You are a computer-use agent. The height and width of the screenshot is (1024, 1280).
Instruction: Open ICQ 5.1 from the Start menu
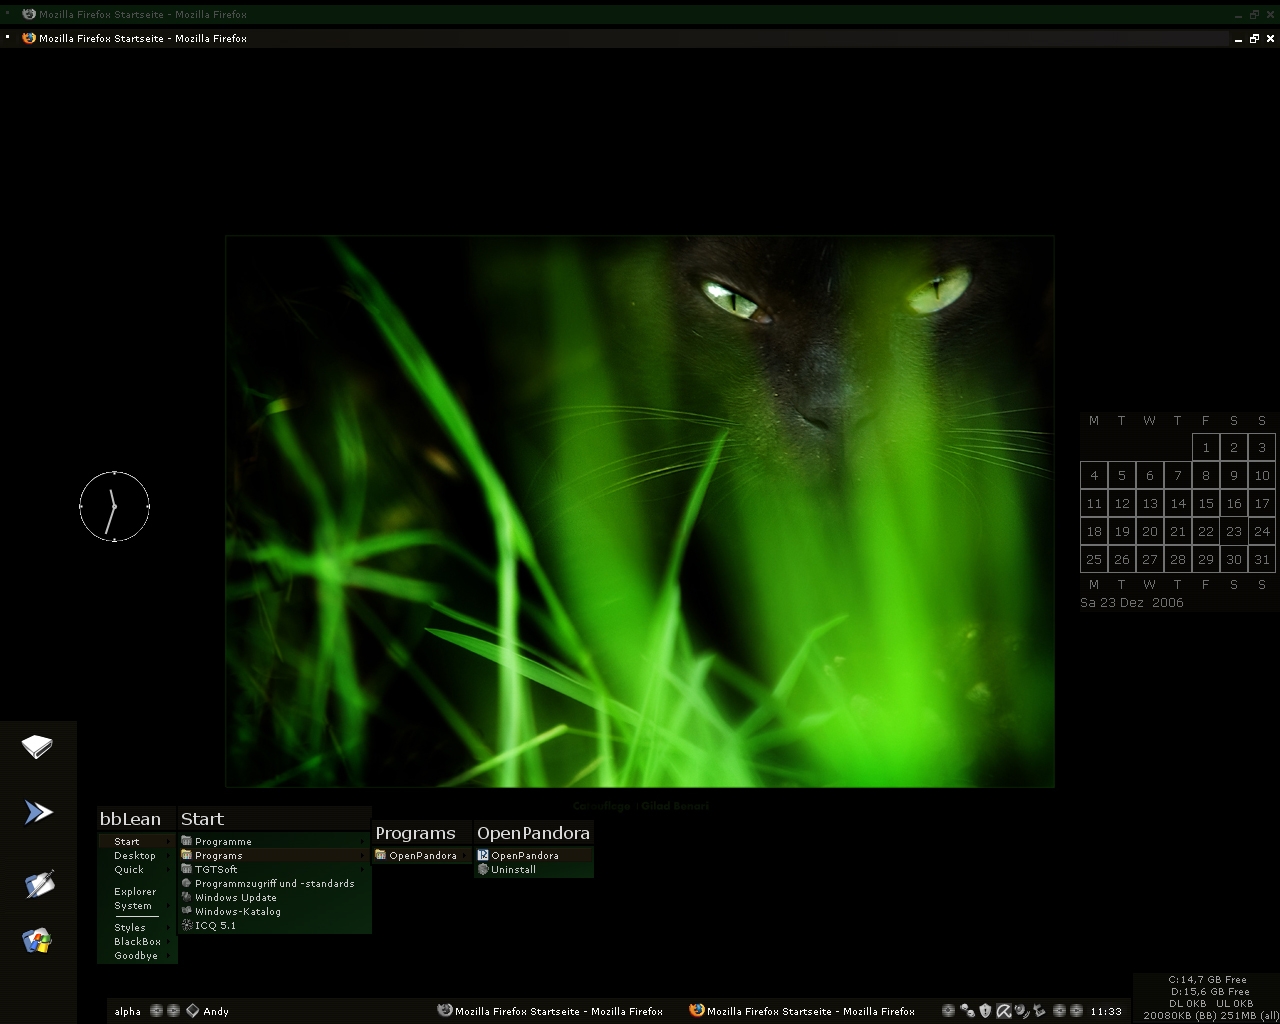click(215, 925)
